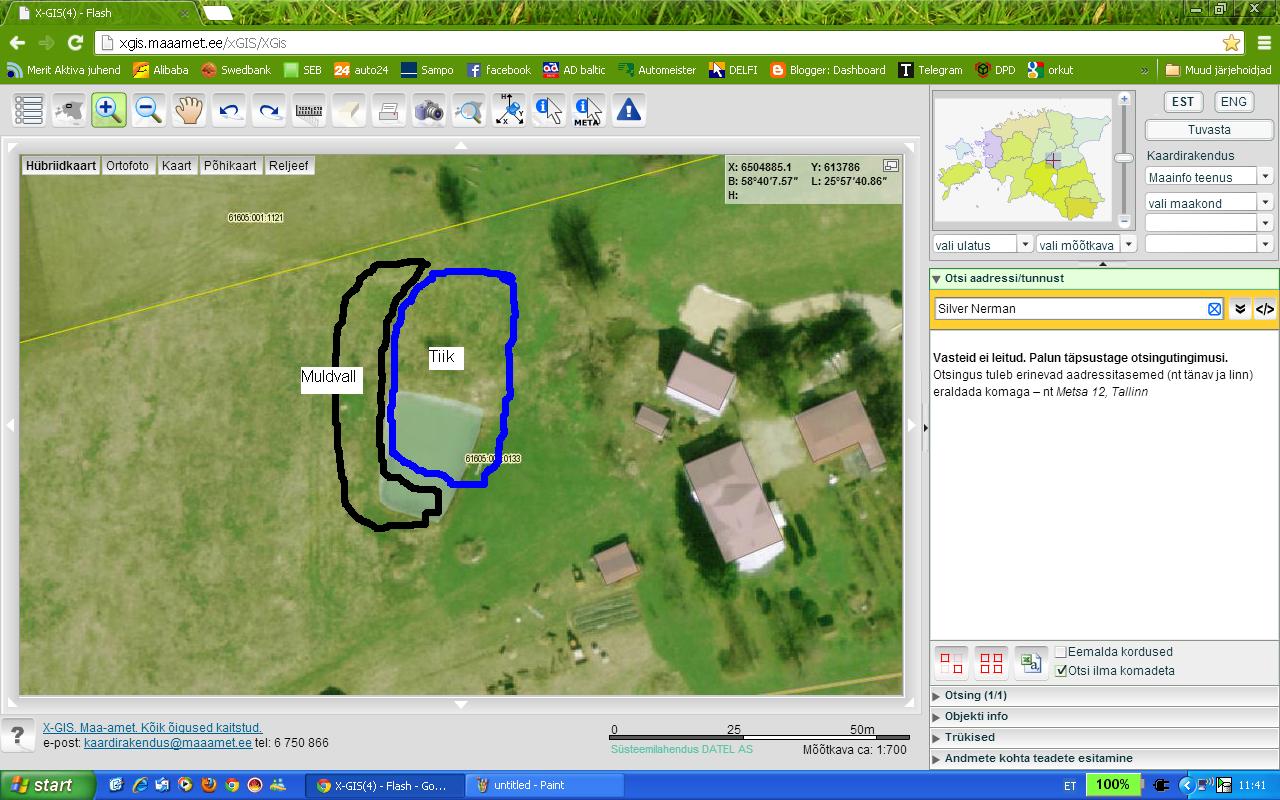
Task: Enable the Eemalda kordused checkbox
Action: click(x=1061, y=652)
